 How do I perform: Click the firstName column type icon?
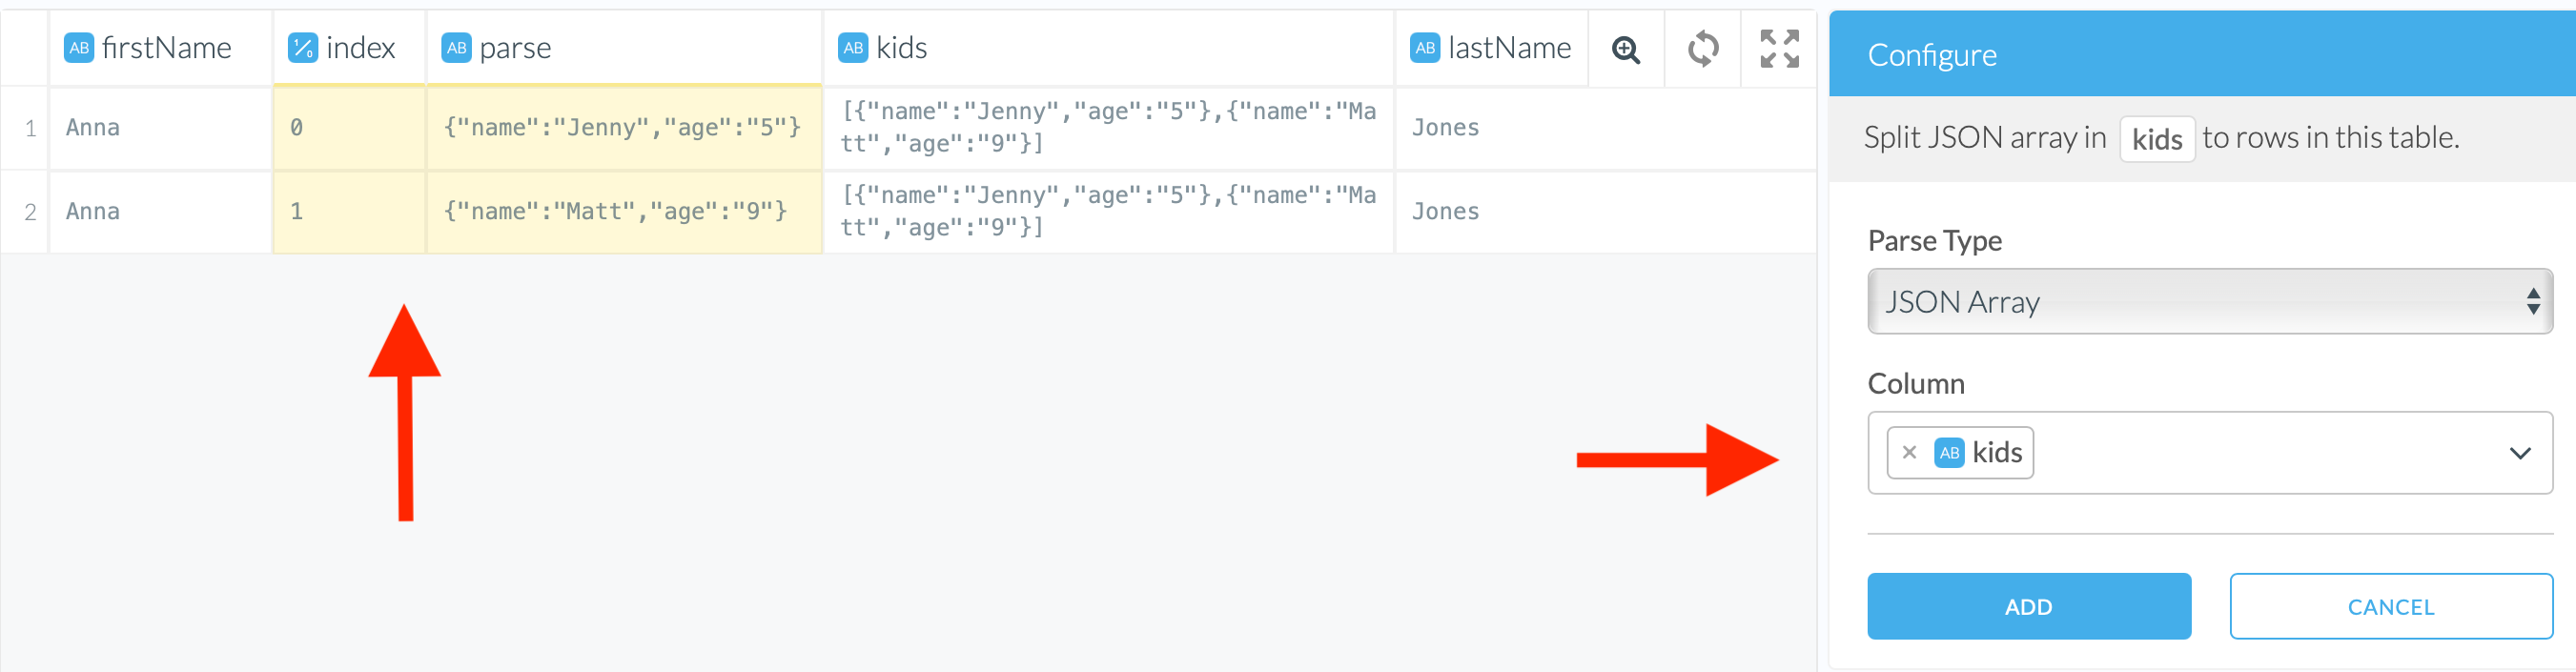(x=79, y=48)
